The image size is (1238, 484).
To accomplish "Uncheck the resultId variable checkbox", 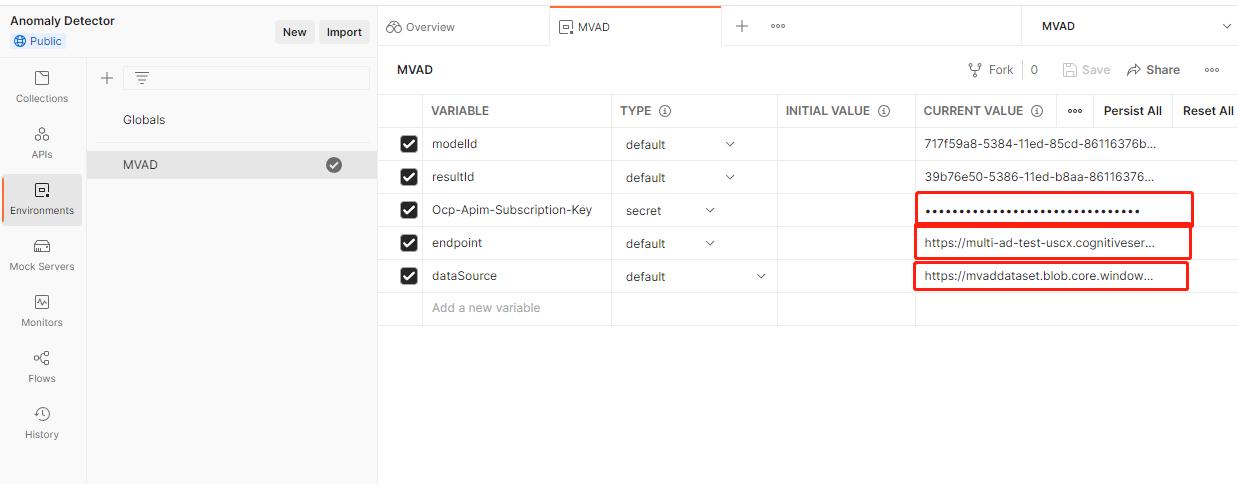I will tap(409, 177).
